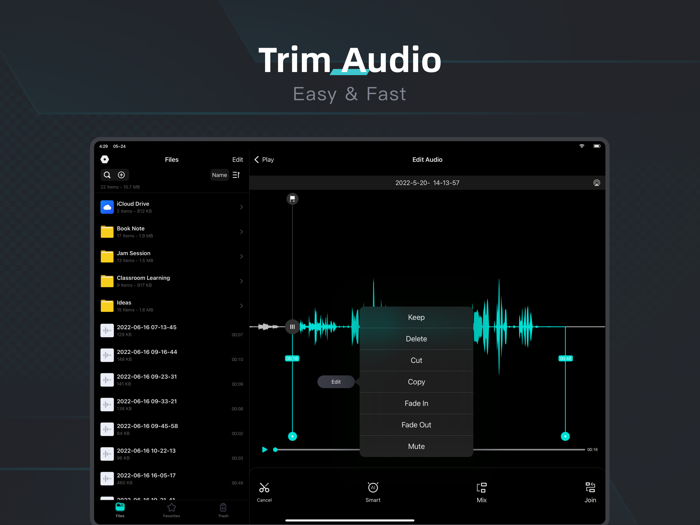Select waveform icon of recording 2022-06-16 09-33-21
700x525 pixels.
tap(107, 404)
